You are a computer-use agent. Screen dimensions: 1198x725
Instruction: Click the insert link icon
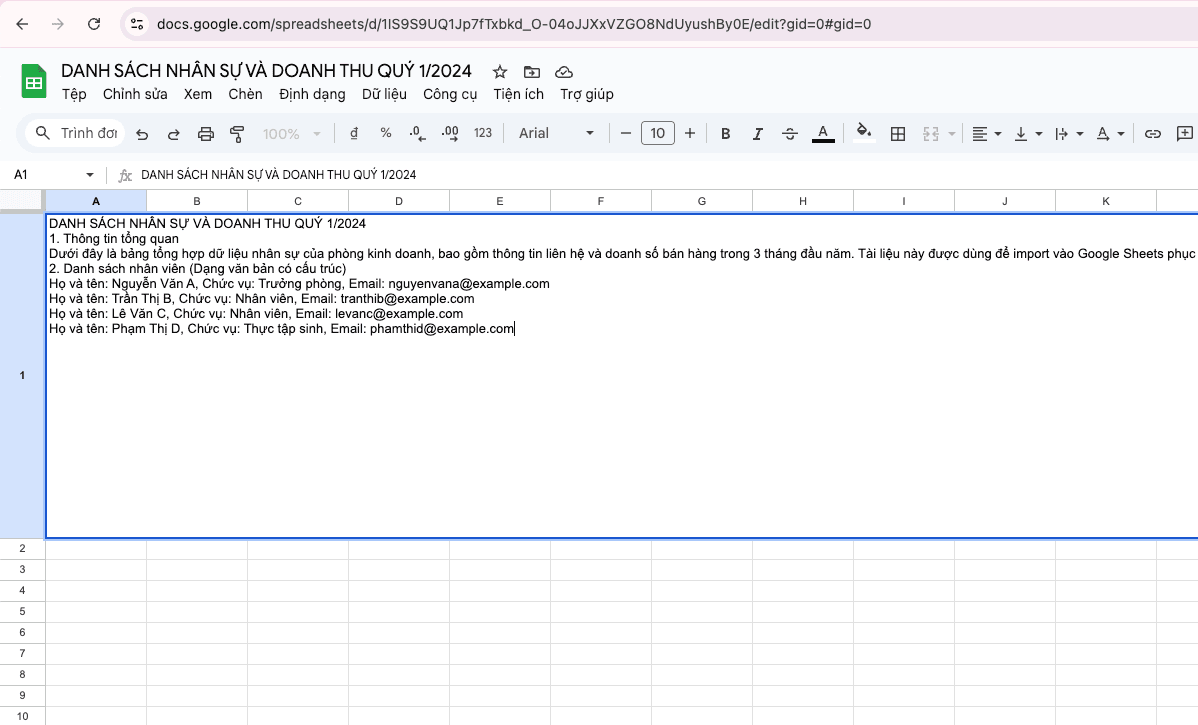[1153, 134]
